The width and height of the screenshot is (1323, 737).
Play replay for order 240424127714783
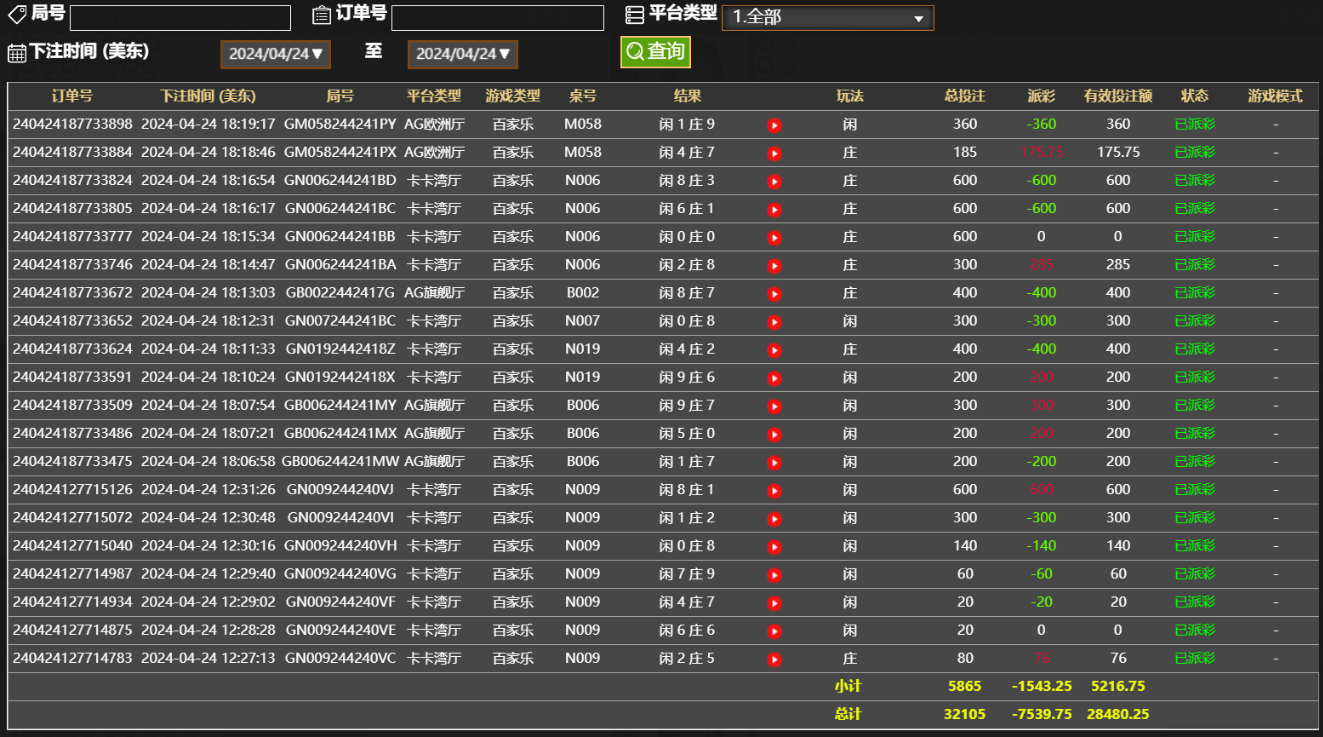tap(774, 659)
